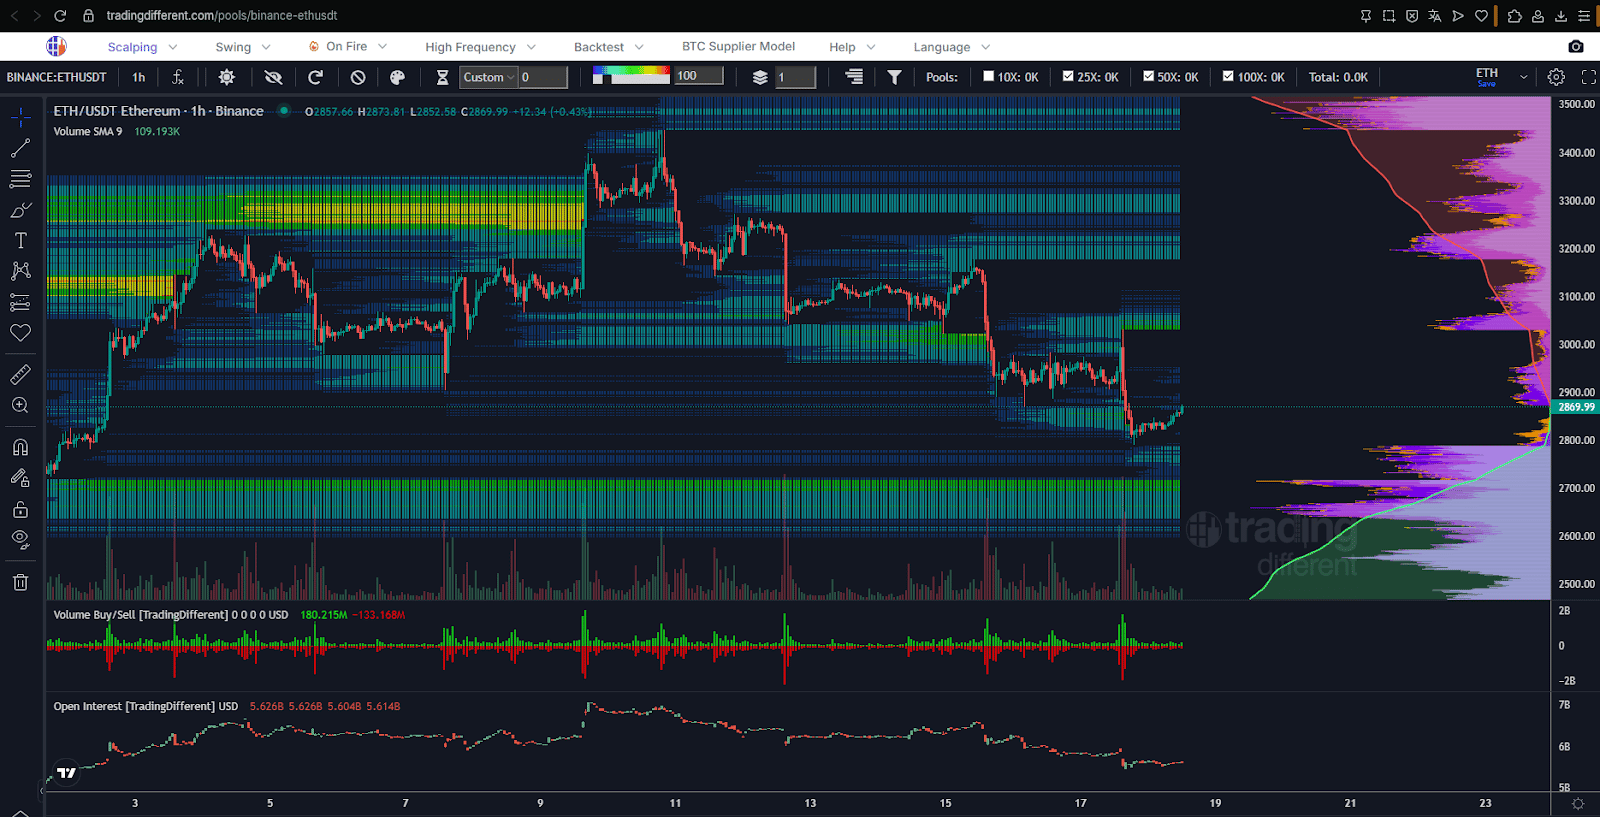Expand the ETH layout save dropdown arrow
The image size is (1600, 817).
click(x=1523, y=77)
